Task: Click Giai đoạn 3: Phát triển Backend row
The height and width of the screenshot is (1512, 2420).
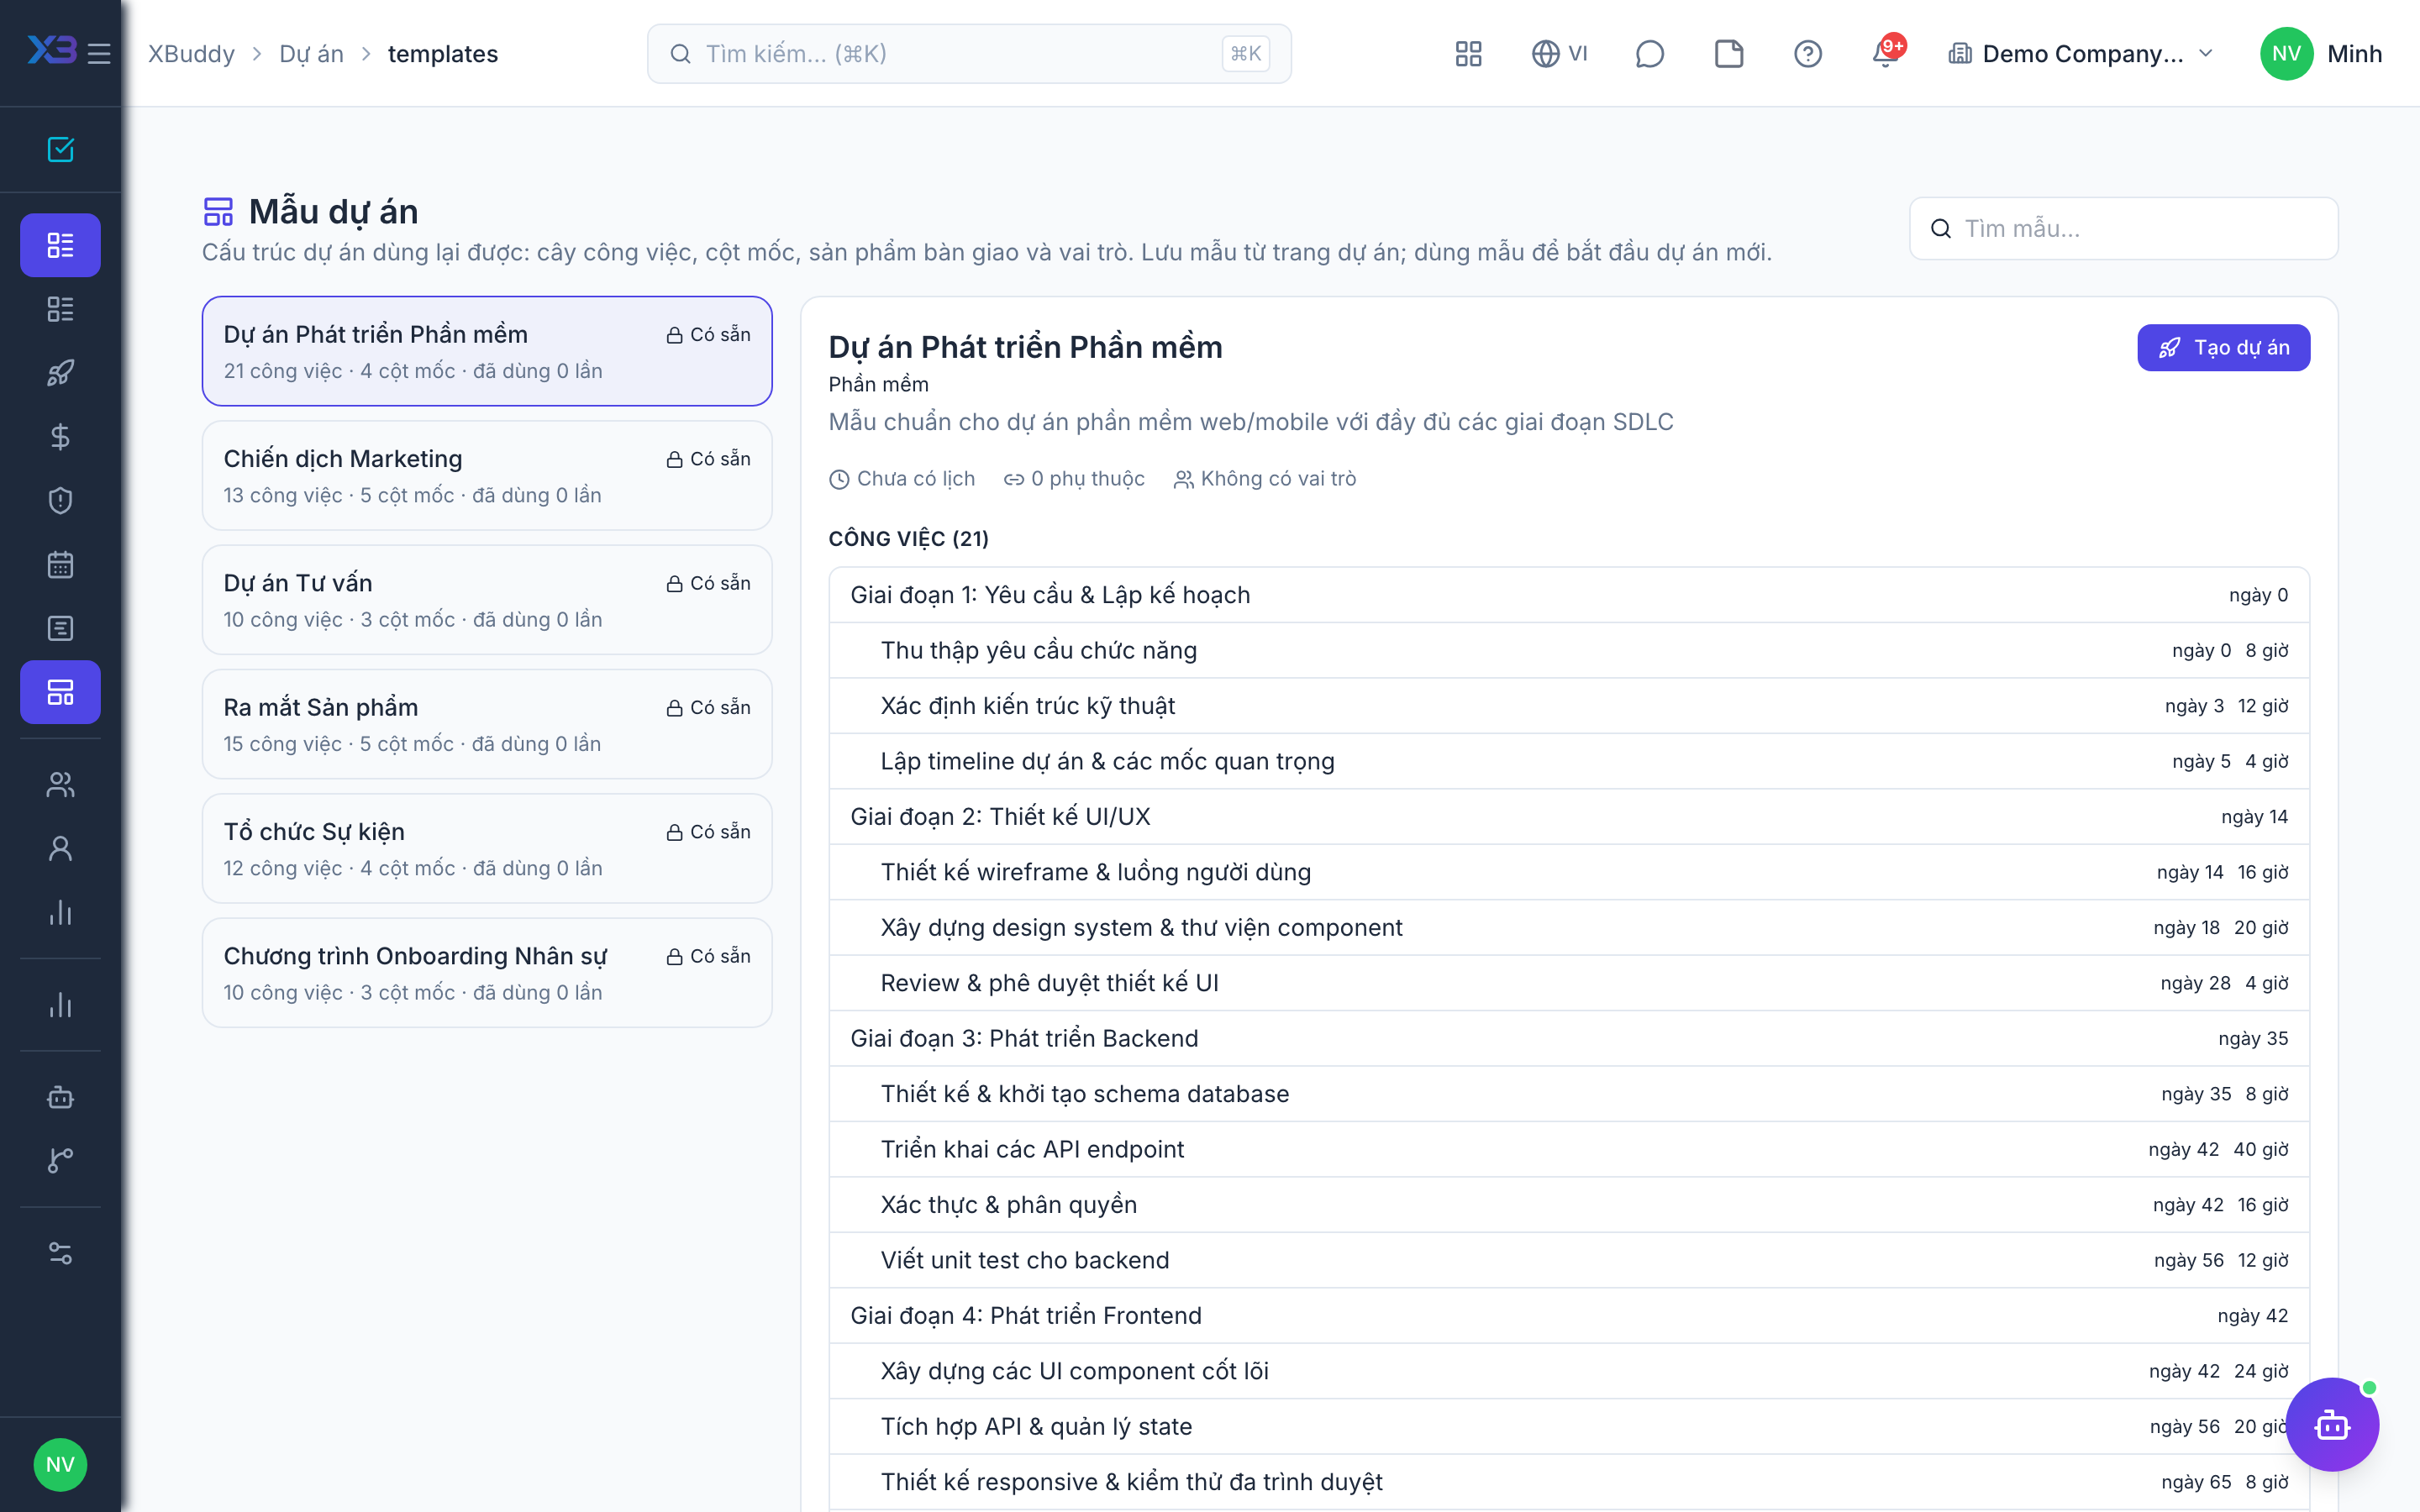Action: (1569, 1038)
